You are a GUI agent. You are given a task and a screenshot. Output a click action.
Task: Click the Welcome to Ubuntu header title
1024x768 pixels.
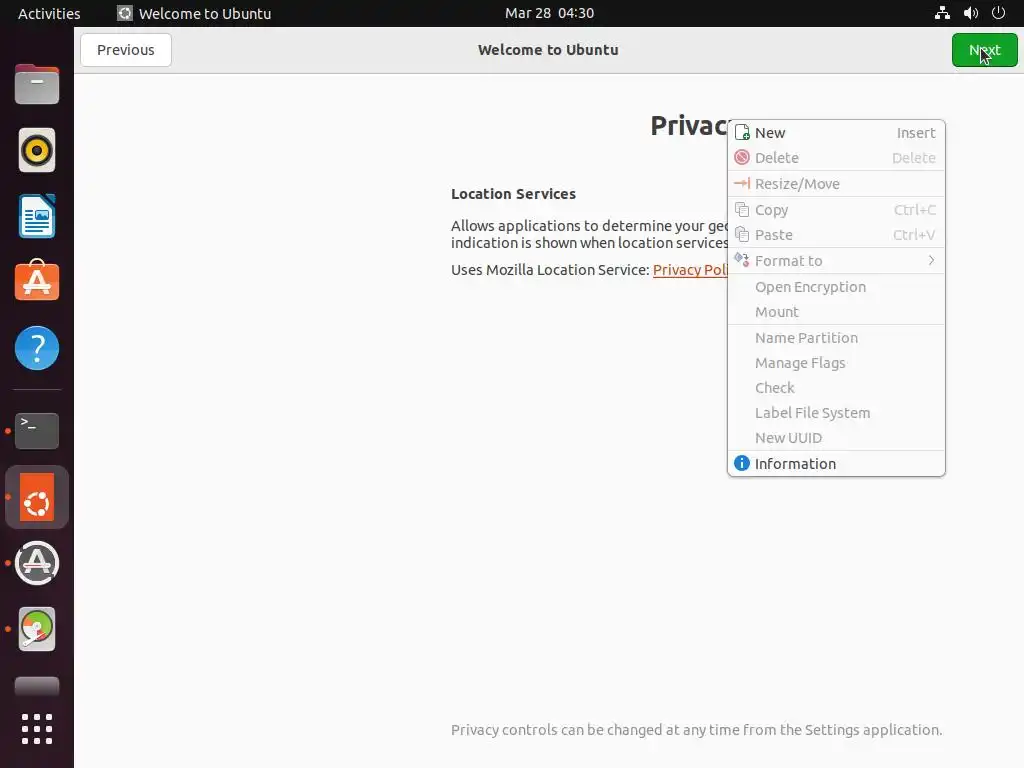548,50
